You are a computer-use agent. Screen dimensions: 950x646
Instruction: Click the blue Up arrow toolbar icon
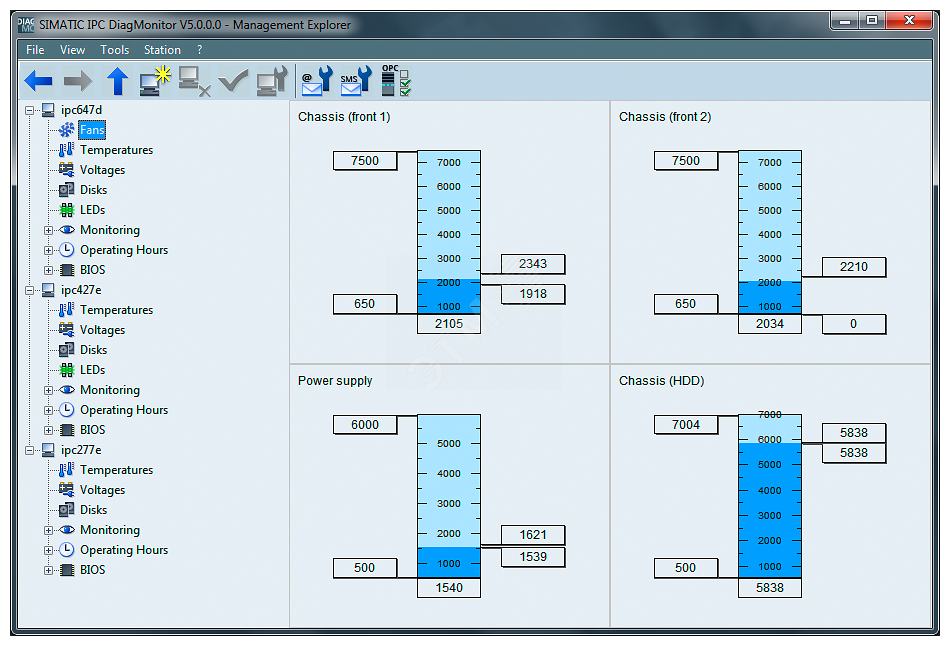point(118,82)
